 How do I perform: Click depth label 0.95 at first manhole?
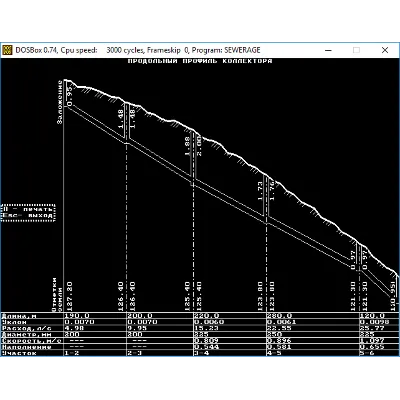(x=70, y=97)
